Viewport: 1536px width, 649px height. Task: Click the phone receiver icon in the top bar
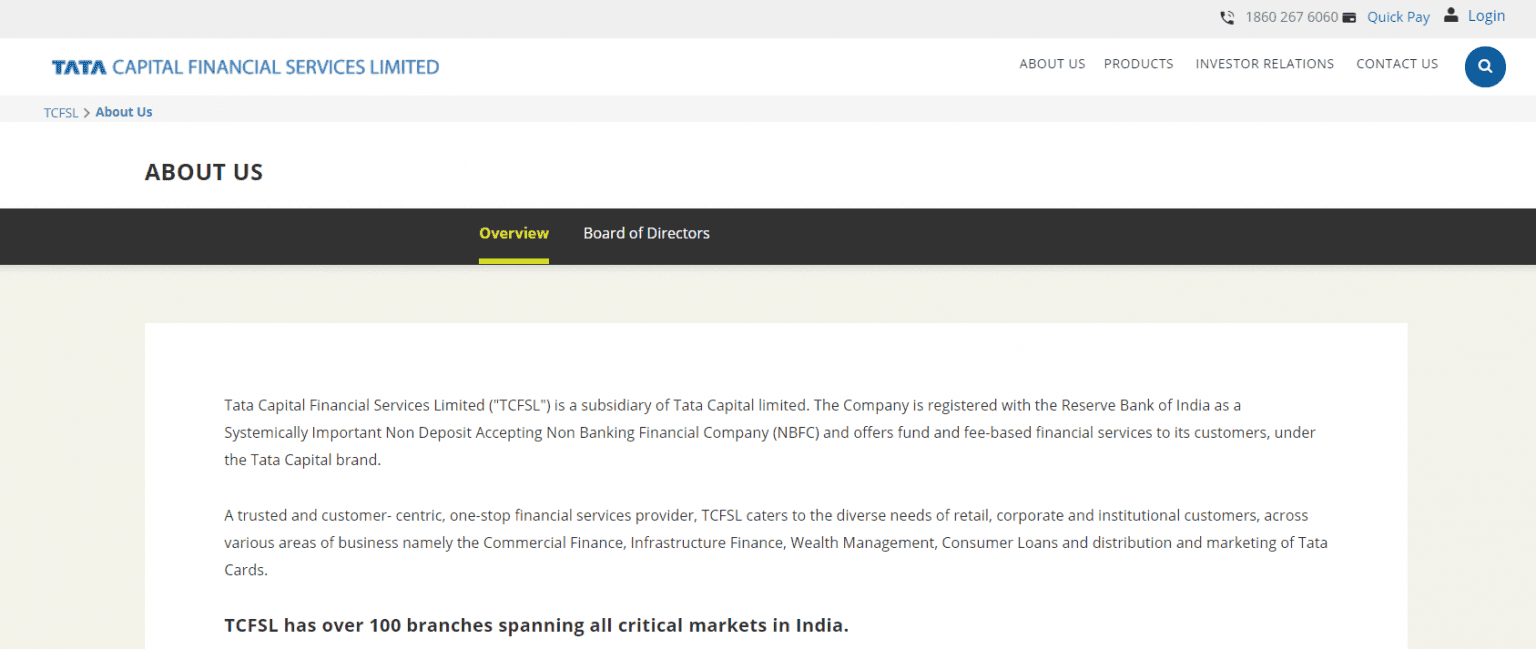coord(1227,17)
